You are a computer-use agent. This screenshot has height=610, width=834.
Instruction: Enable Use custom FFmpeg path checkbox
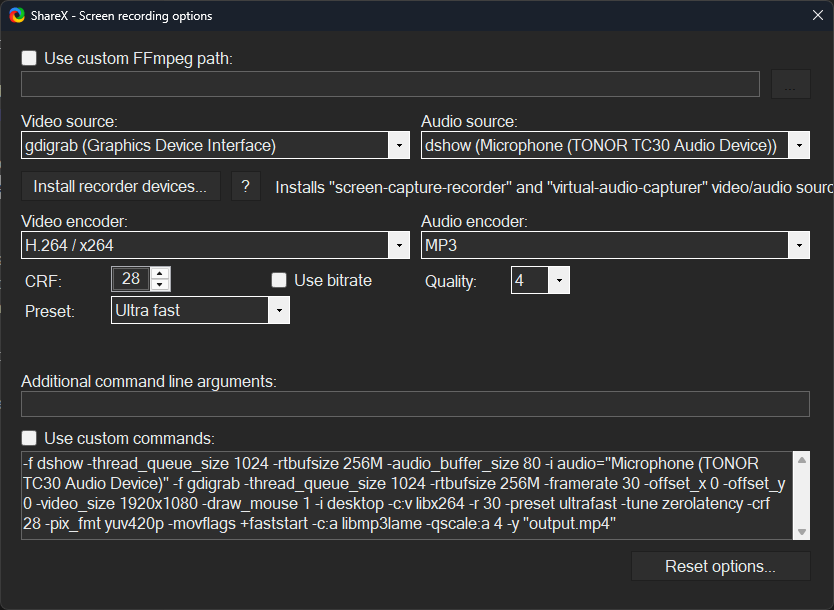point(30,59)
